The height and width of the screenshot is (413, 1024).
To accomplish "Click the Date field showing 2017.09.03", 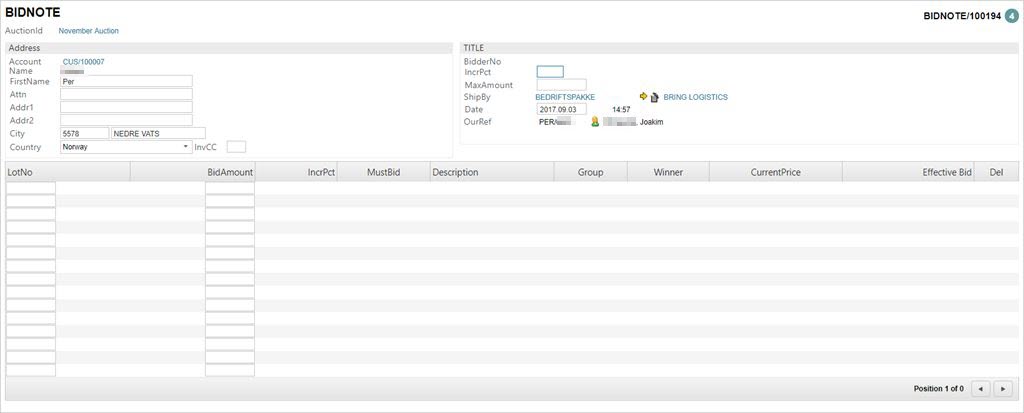I will point(566,109).
